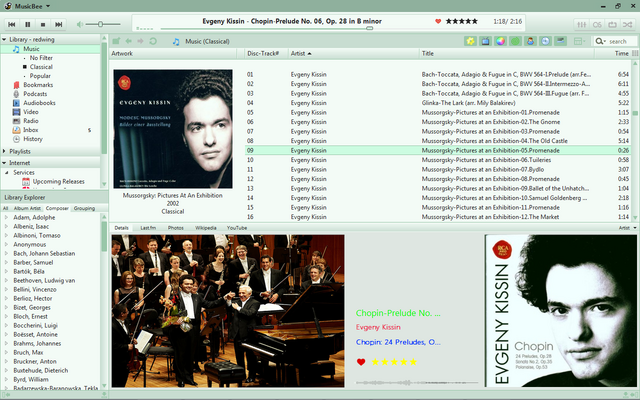Go forward with the right arrow
640x400 pixels.
140,41
